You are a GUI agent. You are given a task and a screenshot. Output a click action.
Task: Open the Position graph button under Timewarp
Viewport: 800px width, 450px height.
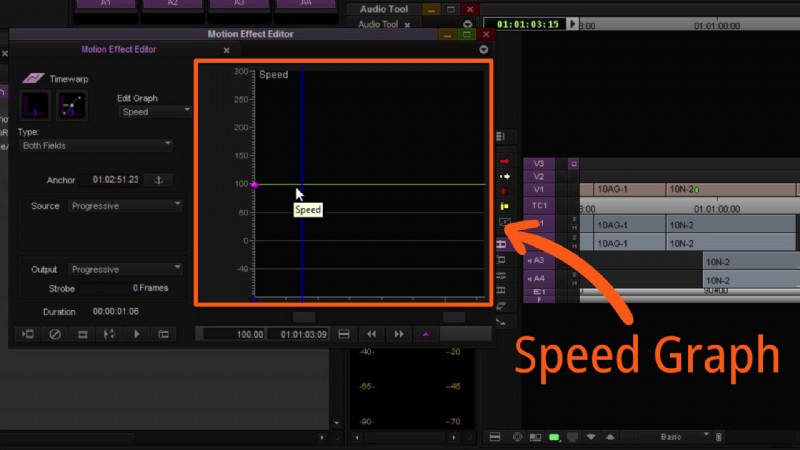pyautogui.click(x=71, y=105)
